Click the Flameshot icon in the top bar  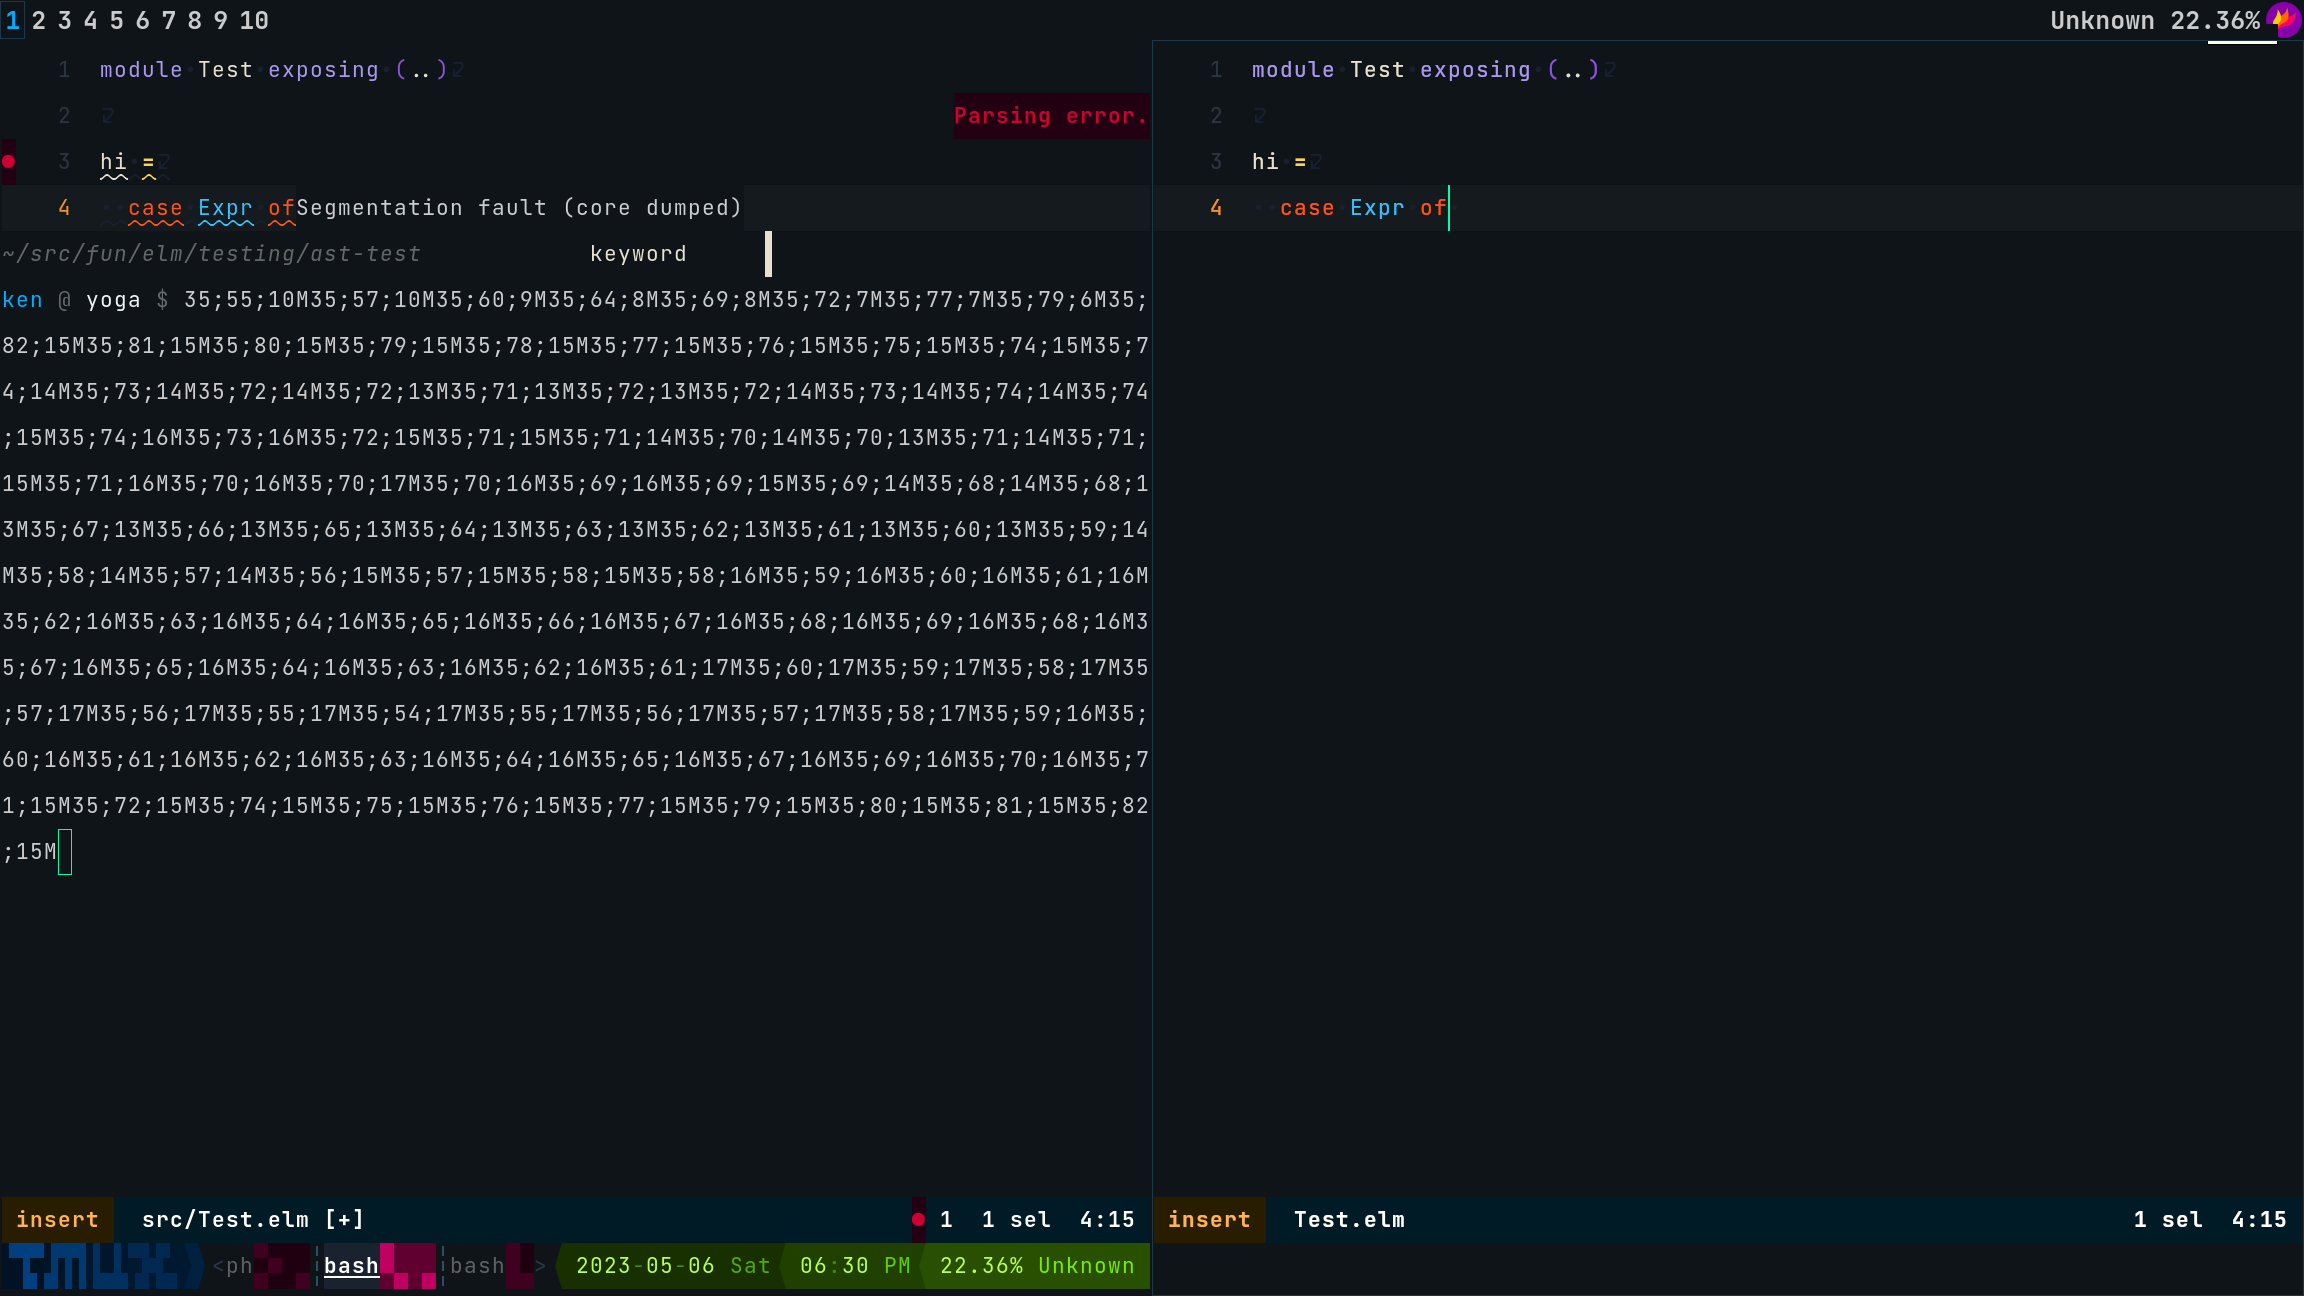[x=2284, y=19]
